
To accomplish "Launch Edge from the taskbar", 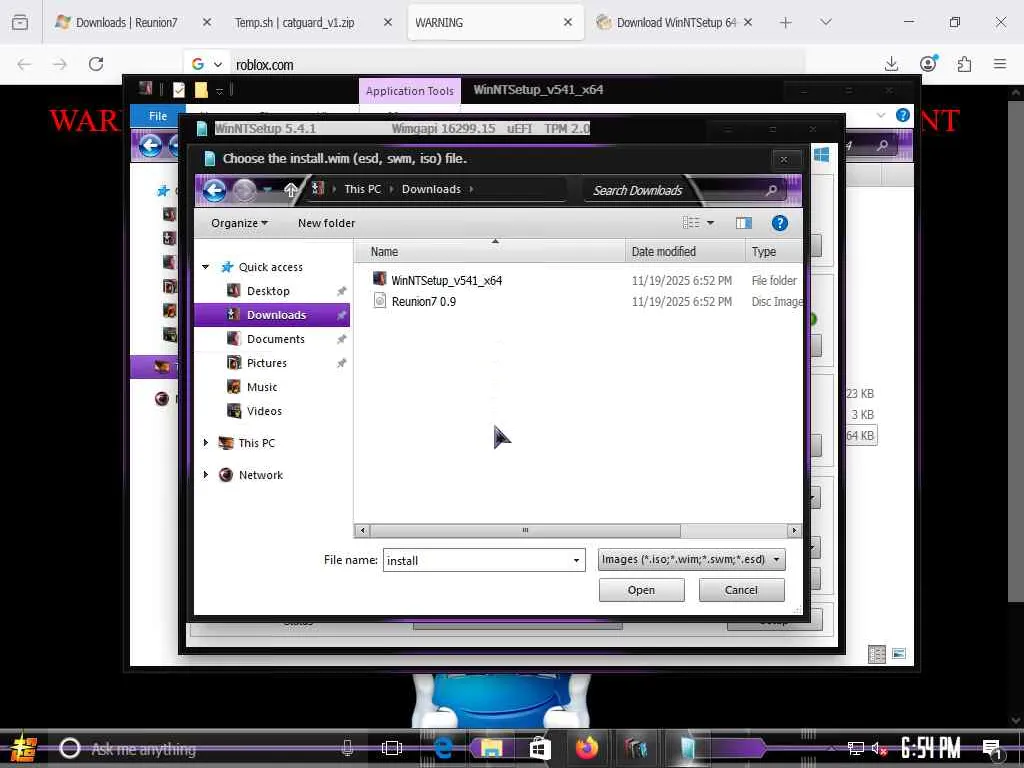I will tap(443, 748).
